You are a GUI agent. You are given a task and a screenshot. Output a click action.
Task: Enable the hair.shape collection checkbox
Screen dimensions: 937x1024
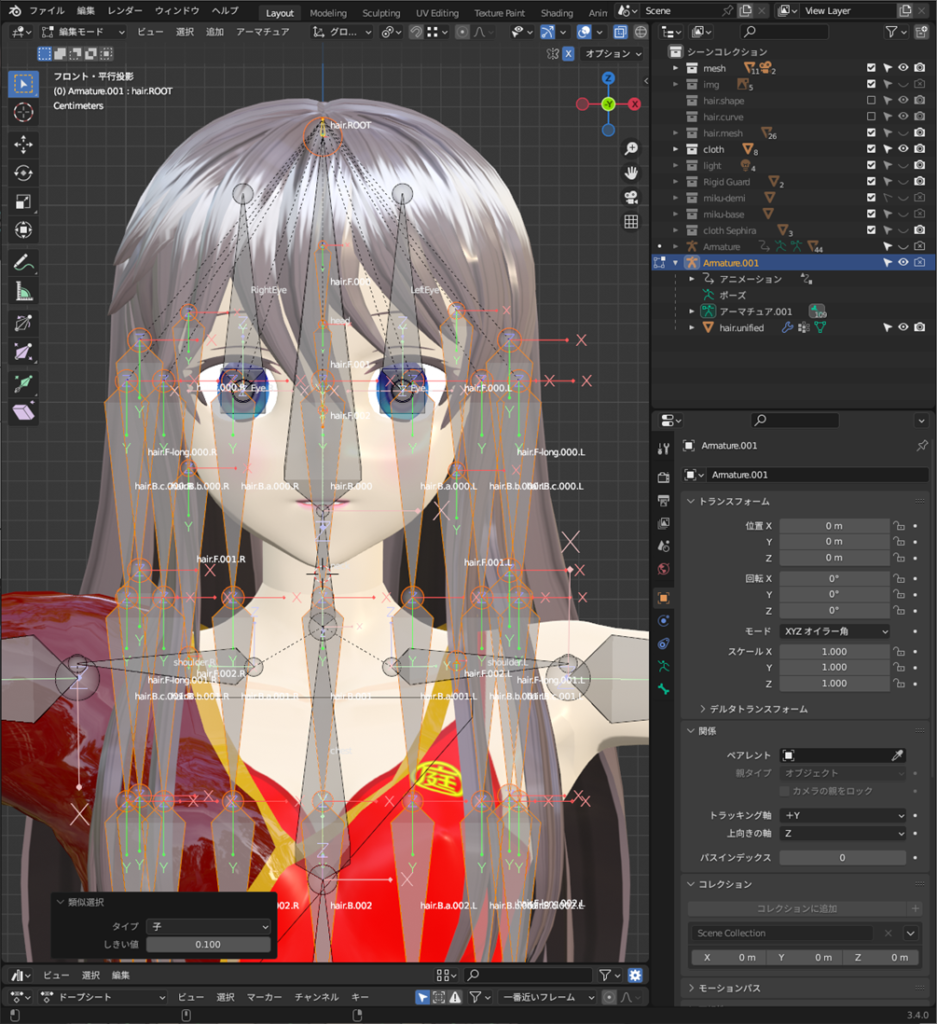[x=871, y=101]
